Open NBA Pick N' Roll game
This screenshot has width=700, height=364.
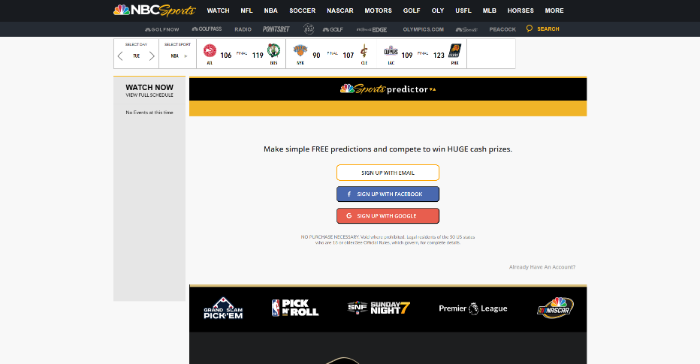point(295,308)
